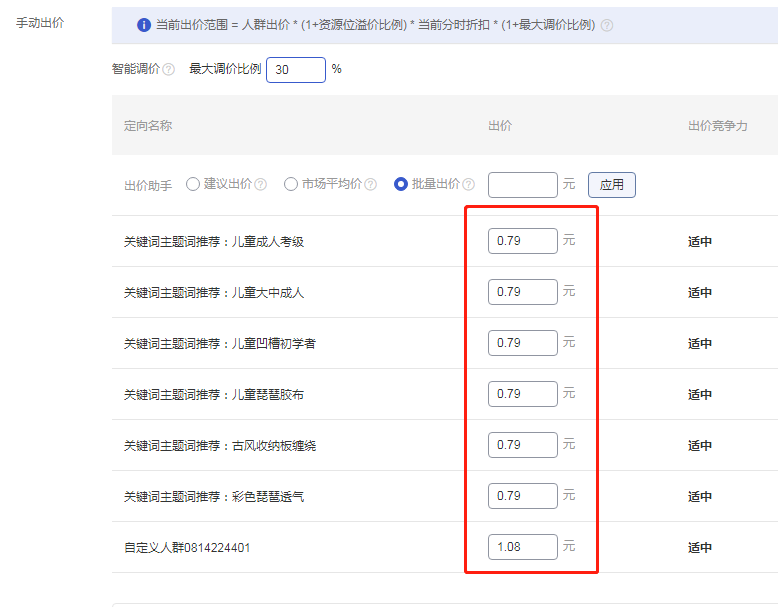Edit the bid price for 古风收纳板缠绕

point(522,445)
